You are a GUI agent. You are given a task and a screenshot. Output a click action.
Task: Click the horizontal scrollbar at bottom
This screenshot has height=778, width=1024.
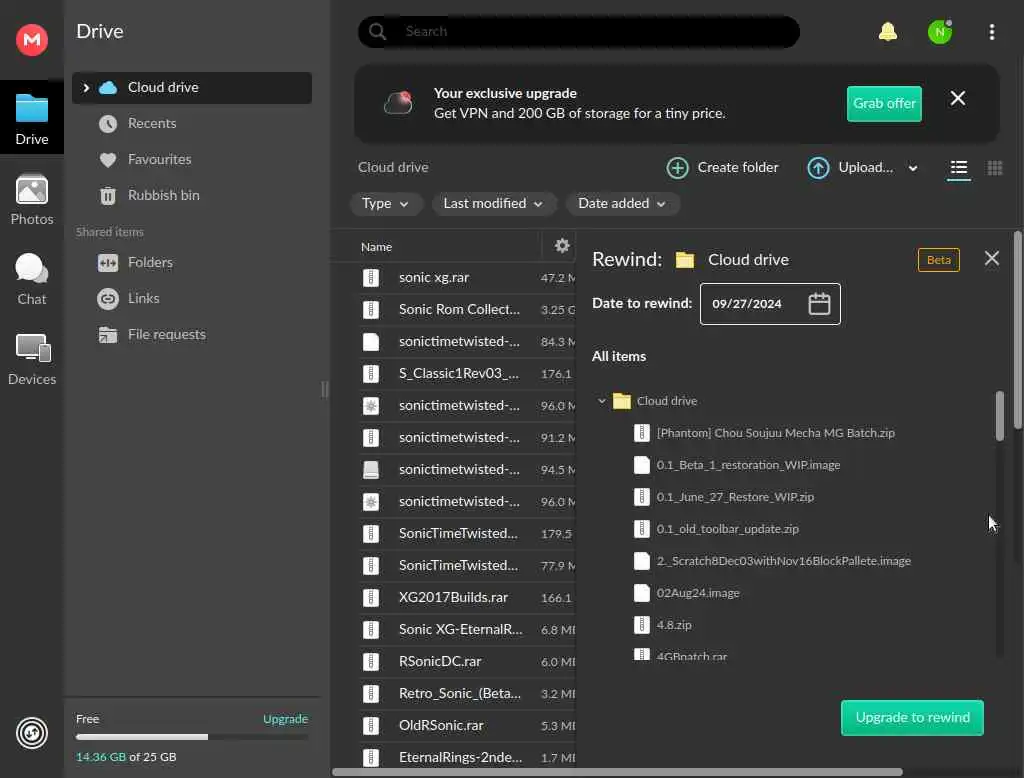617,772
